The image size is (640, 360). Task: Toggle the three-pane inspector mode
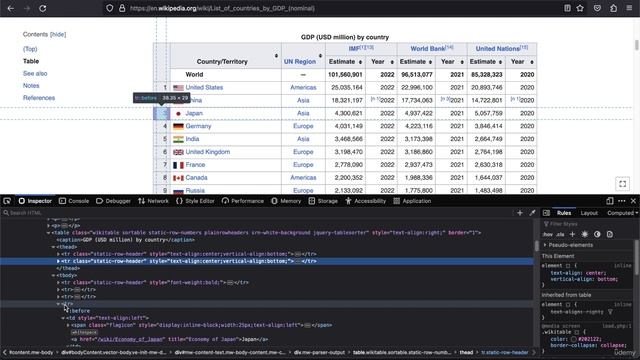[546, 213]
